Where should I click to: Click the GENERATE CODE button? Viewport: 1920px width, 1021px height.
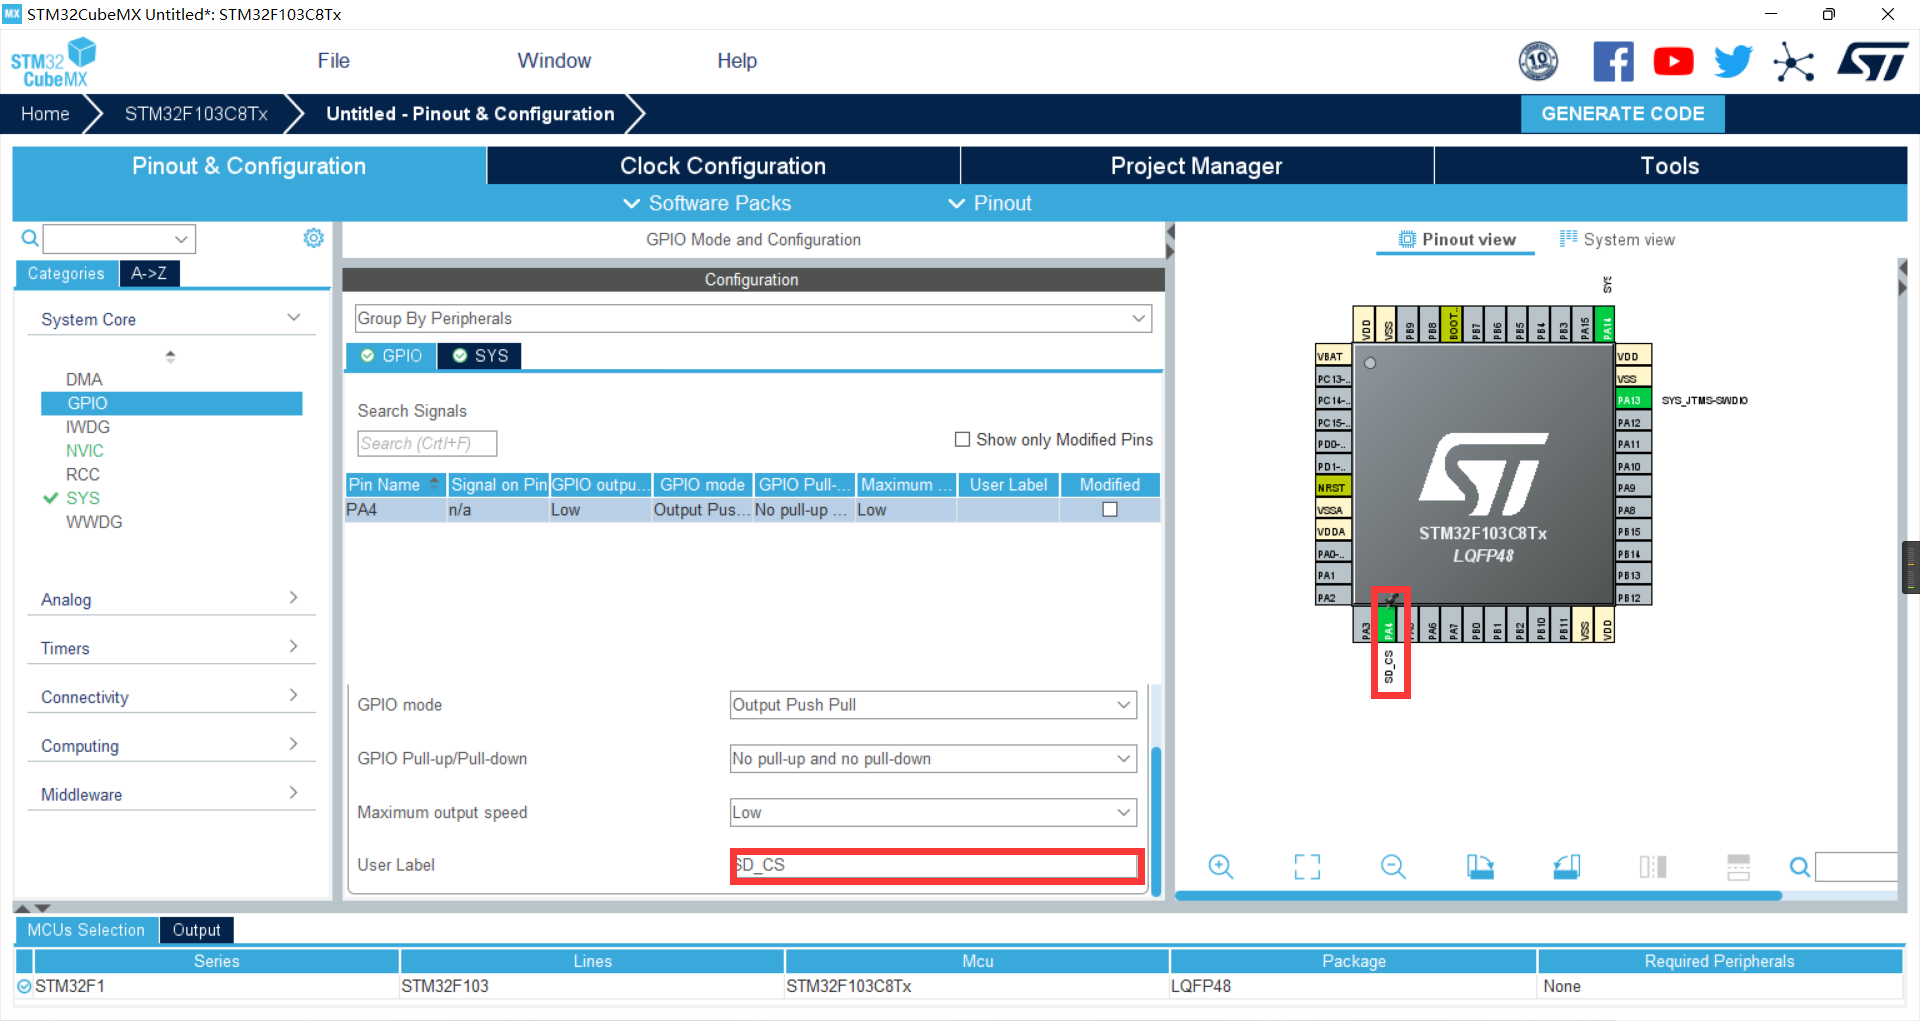(x=1622, y=114)
